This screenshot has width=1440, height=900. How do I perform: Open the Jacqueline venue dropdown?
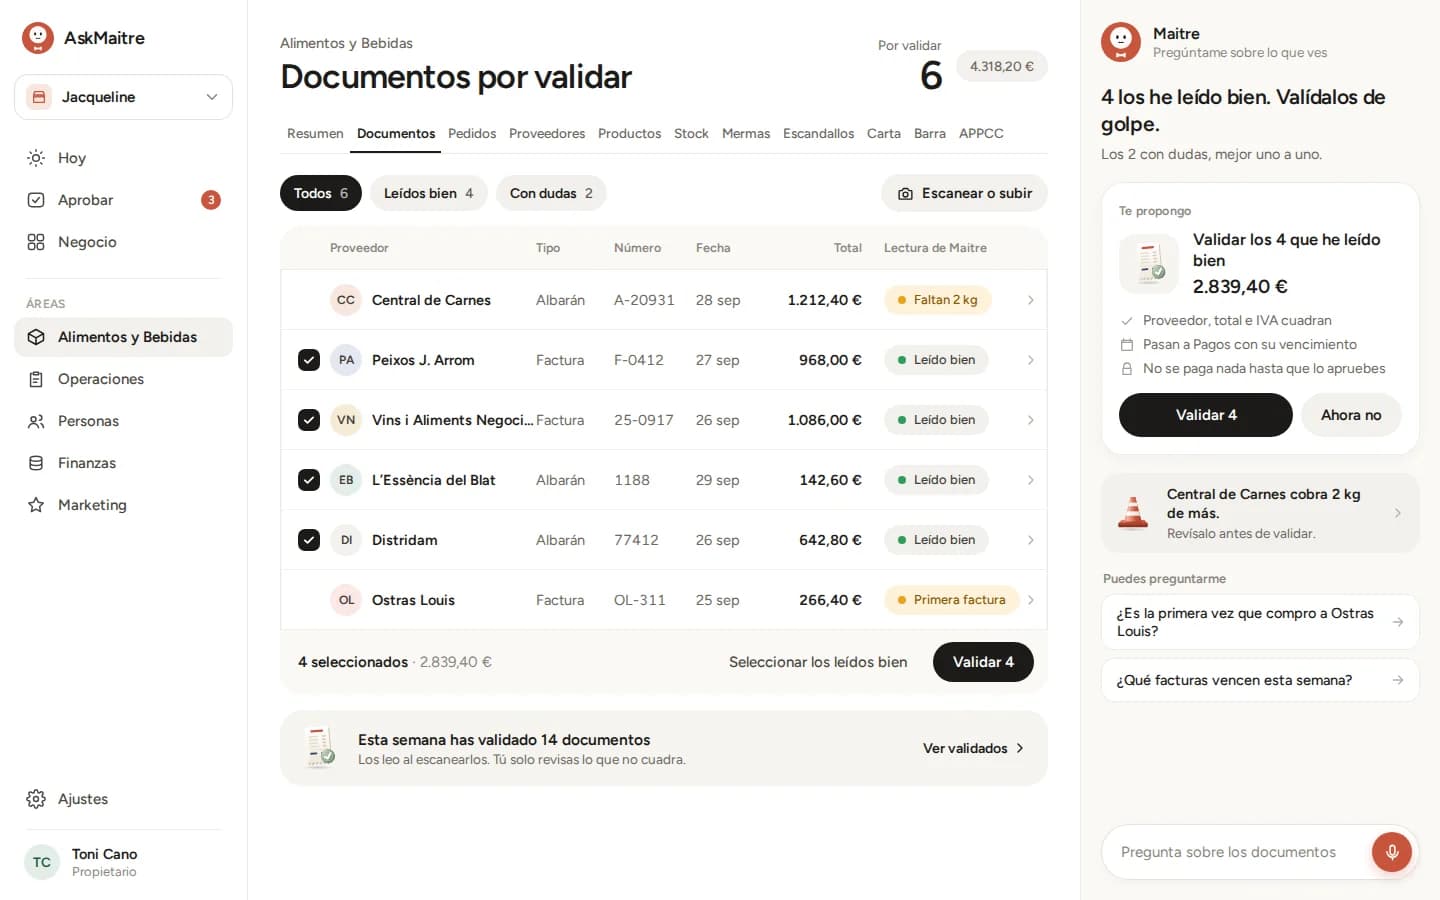click(x=124, y=97)
